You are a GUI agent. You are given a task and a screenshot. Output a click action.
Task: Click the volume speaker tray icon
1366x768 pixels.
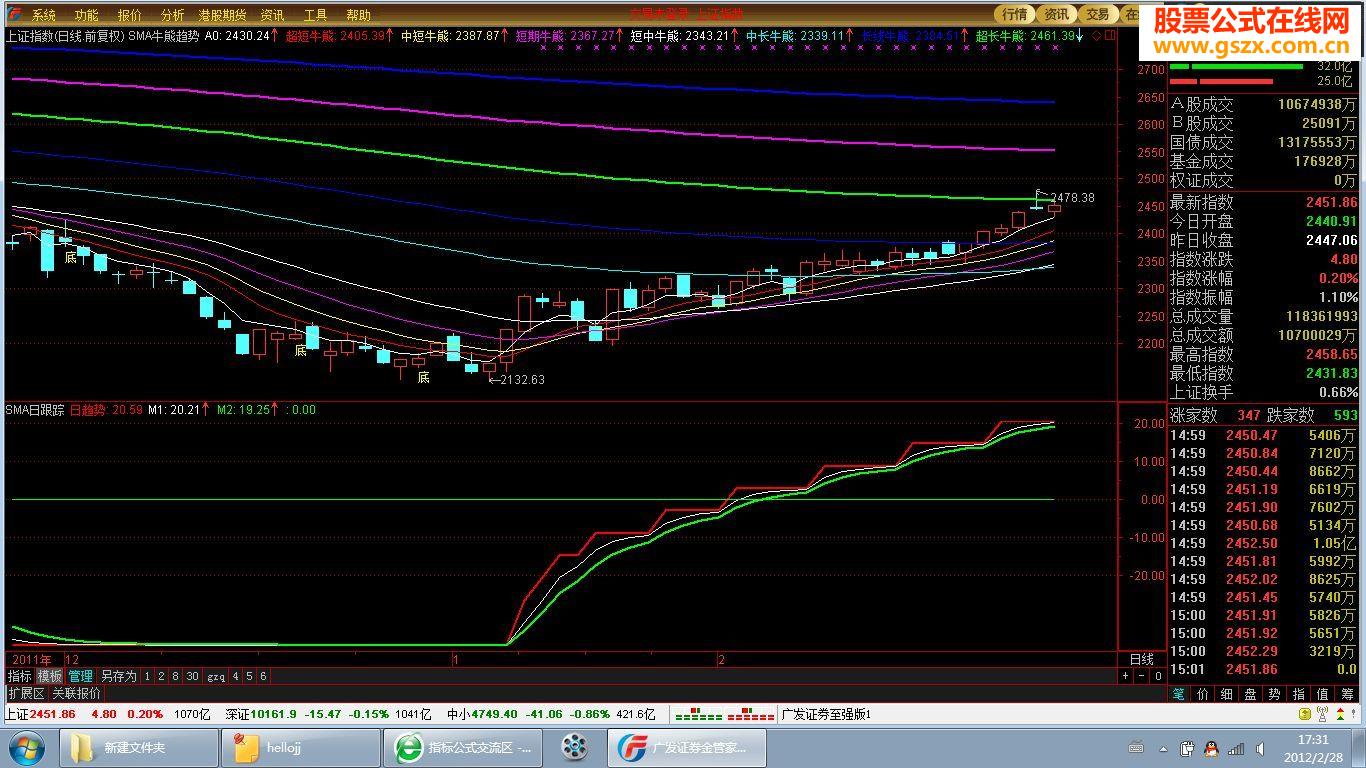click(x=1260, y=748)
